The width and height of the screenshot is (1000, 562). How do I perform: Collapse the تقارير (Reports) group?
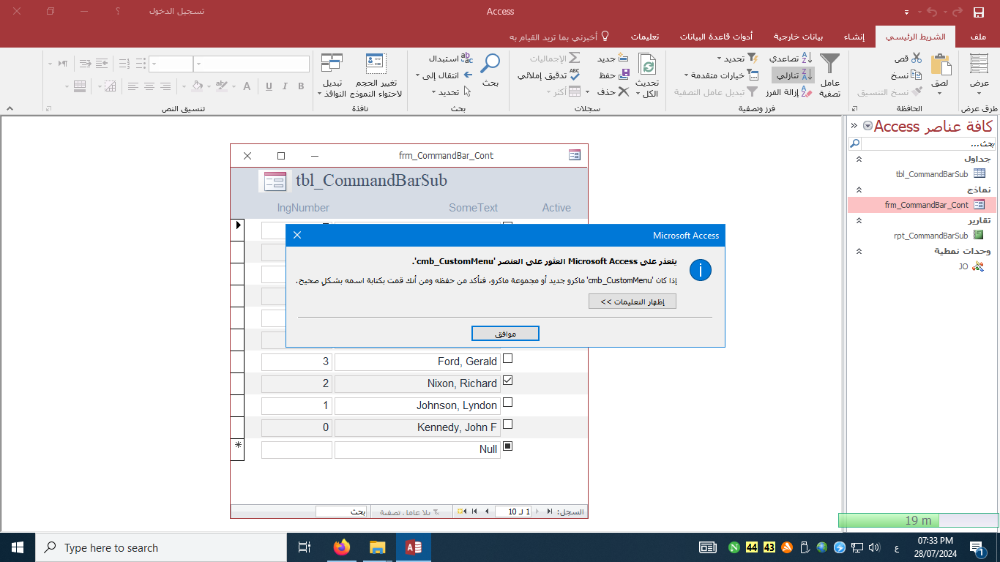pos(858,220)
